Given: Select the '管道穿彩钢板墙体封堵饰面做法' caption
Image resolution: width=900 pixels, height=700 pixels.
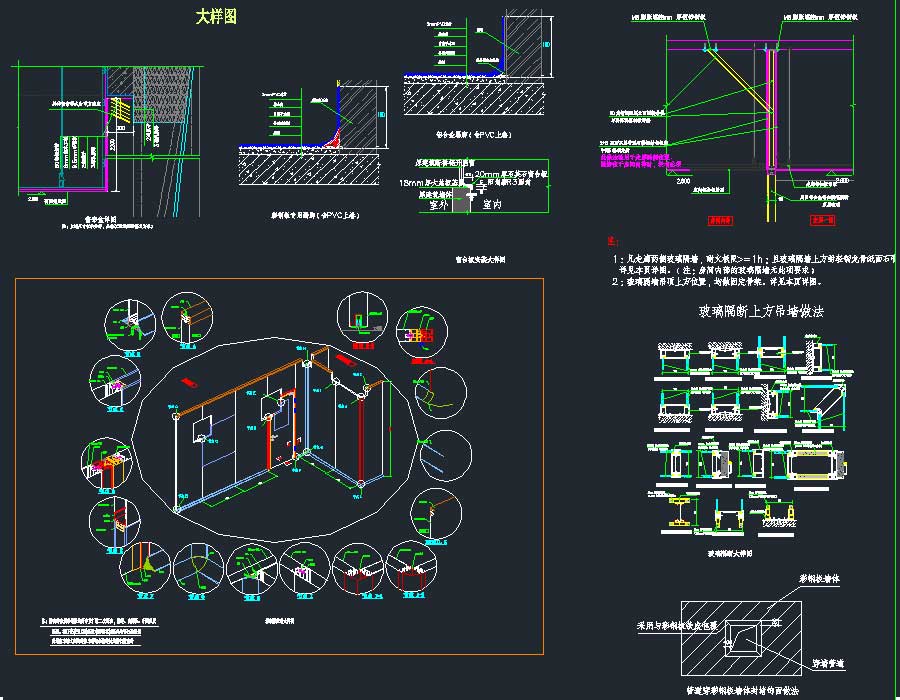Looking at the screenshot, I should click(742, 690).
